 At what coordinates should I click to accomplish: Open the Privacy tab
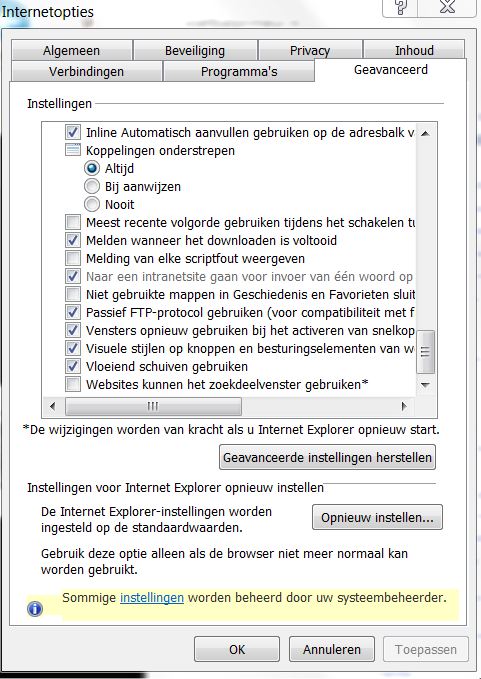310,50
